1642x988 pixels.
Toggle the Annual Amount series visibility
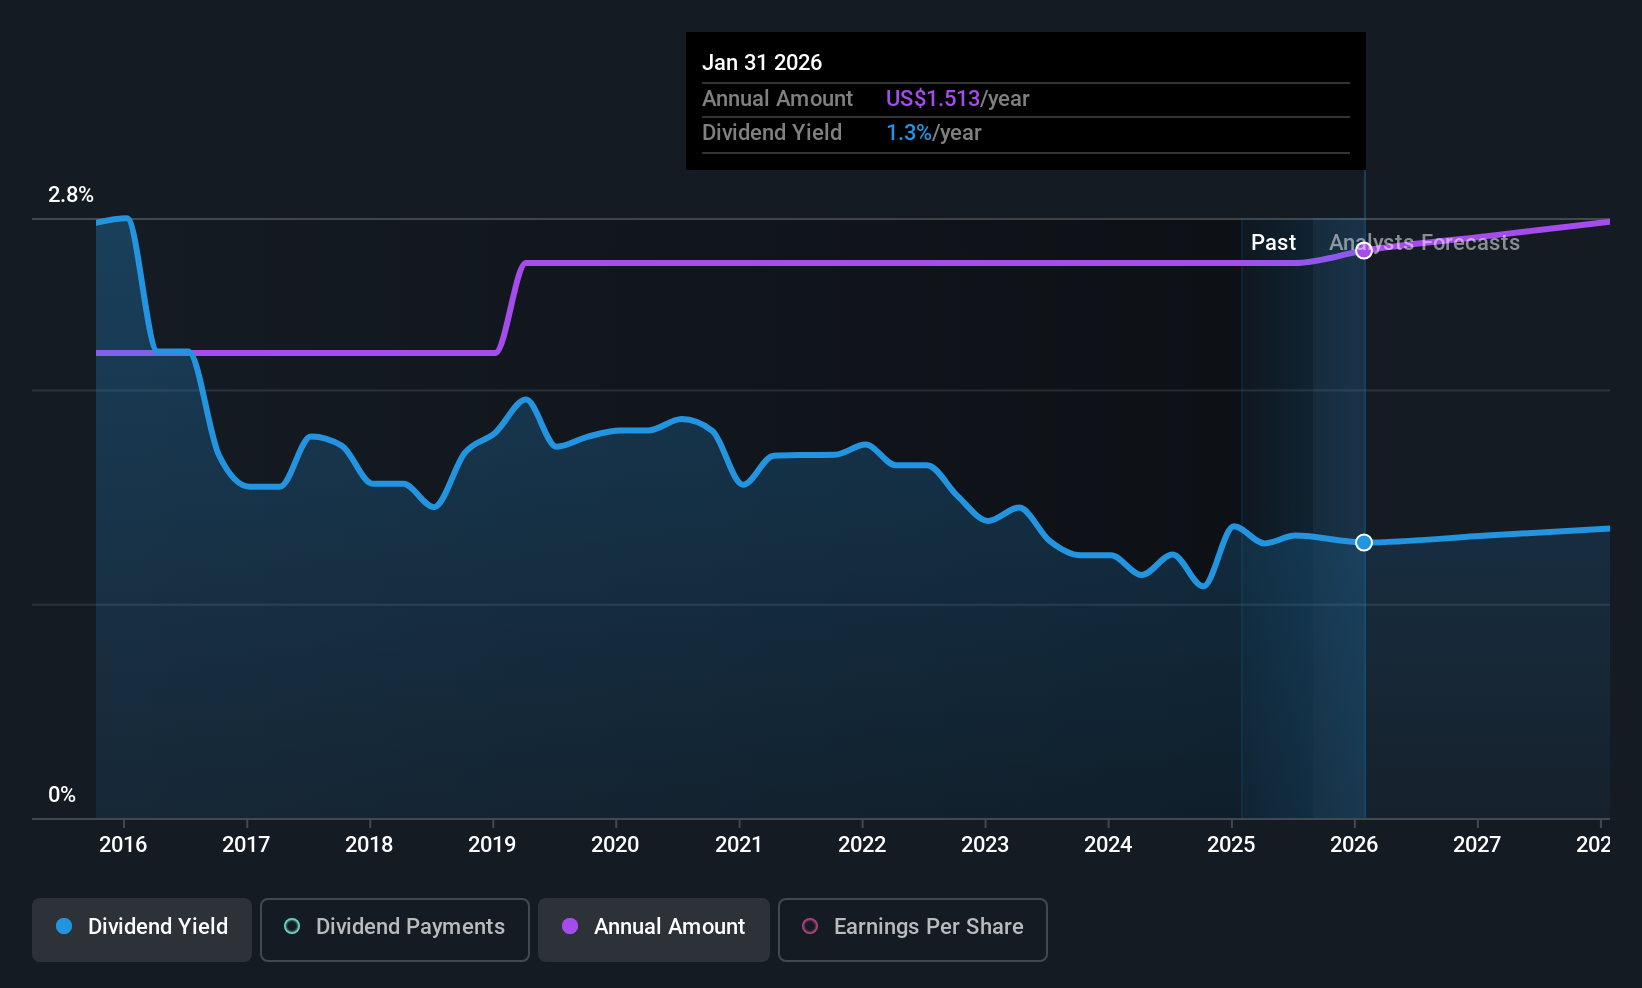pos(653,929)
